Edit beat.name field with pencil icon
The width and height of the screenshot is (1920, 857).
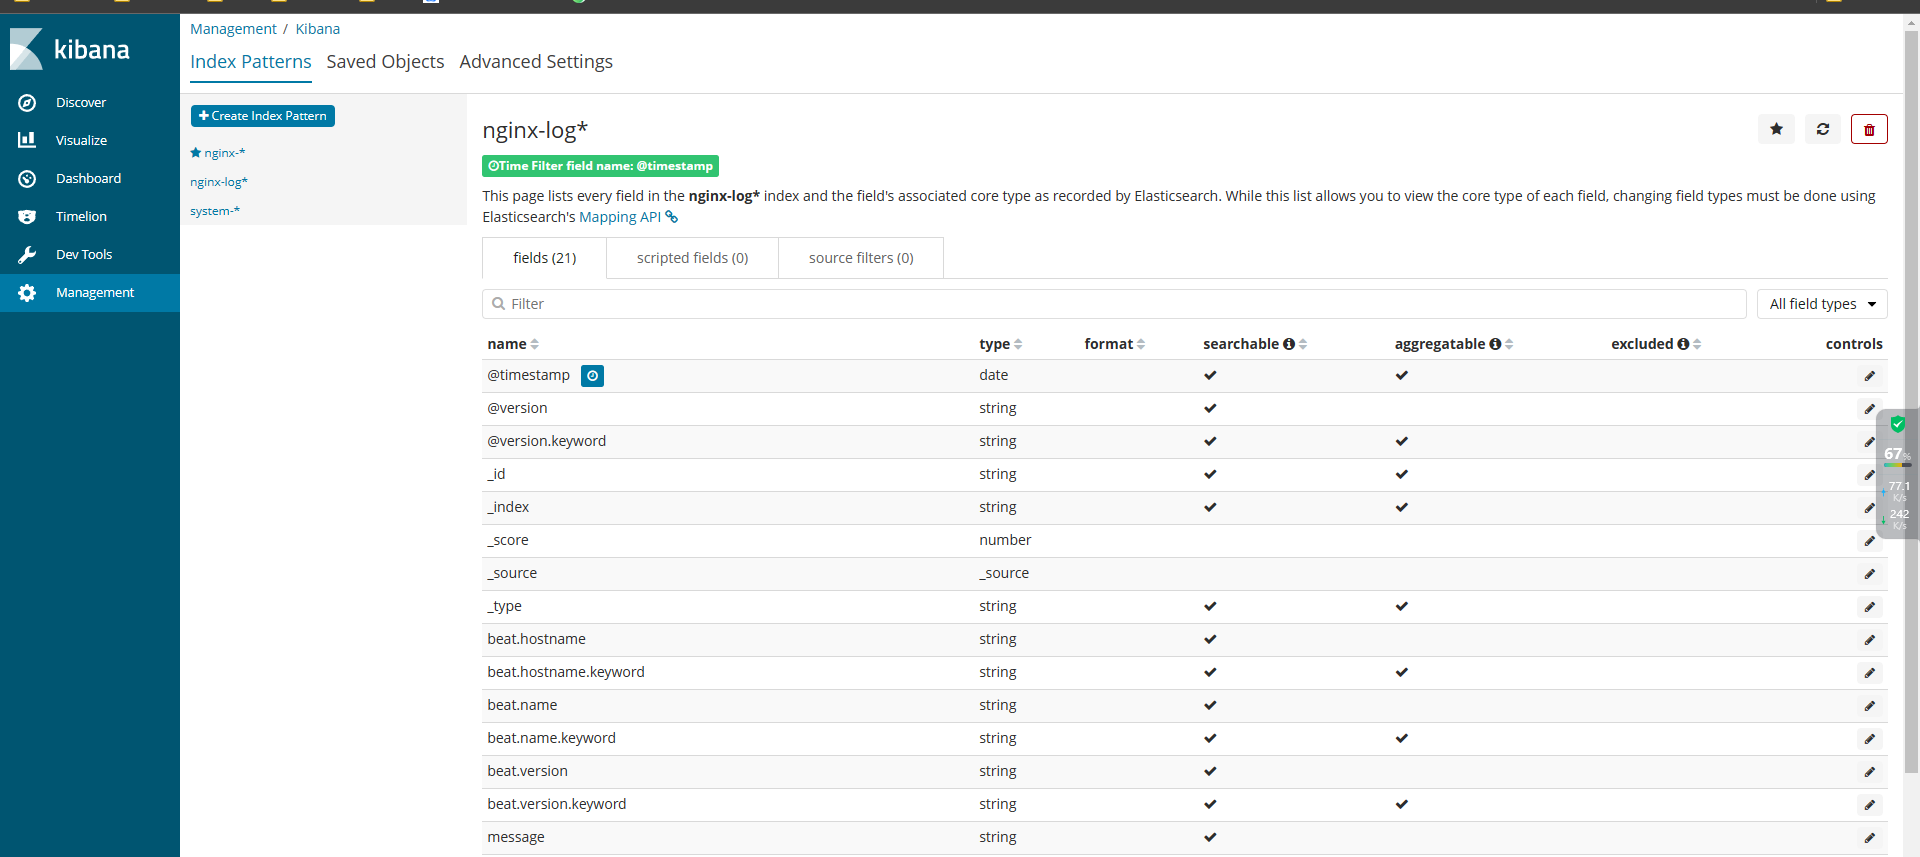tap(1869, 706)
